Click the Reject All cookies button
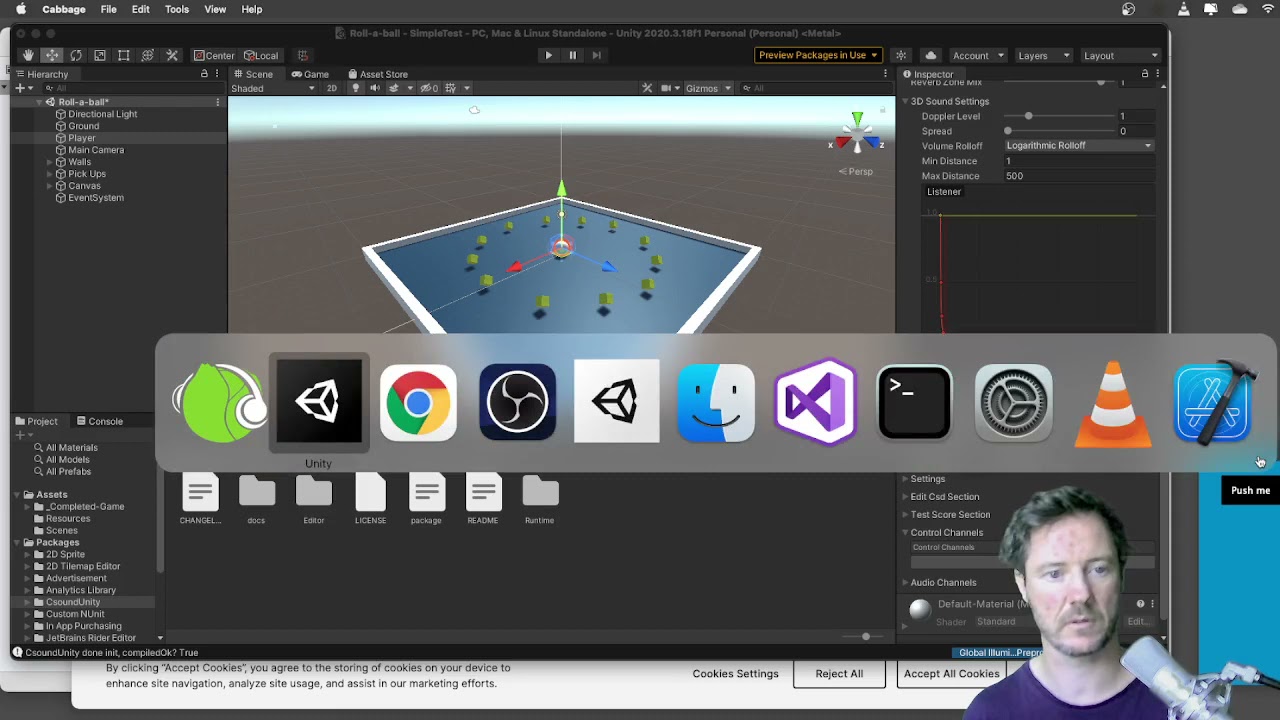 pos(839,674)
